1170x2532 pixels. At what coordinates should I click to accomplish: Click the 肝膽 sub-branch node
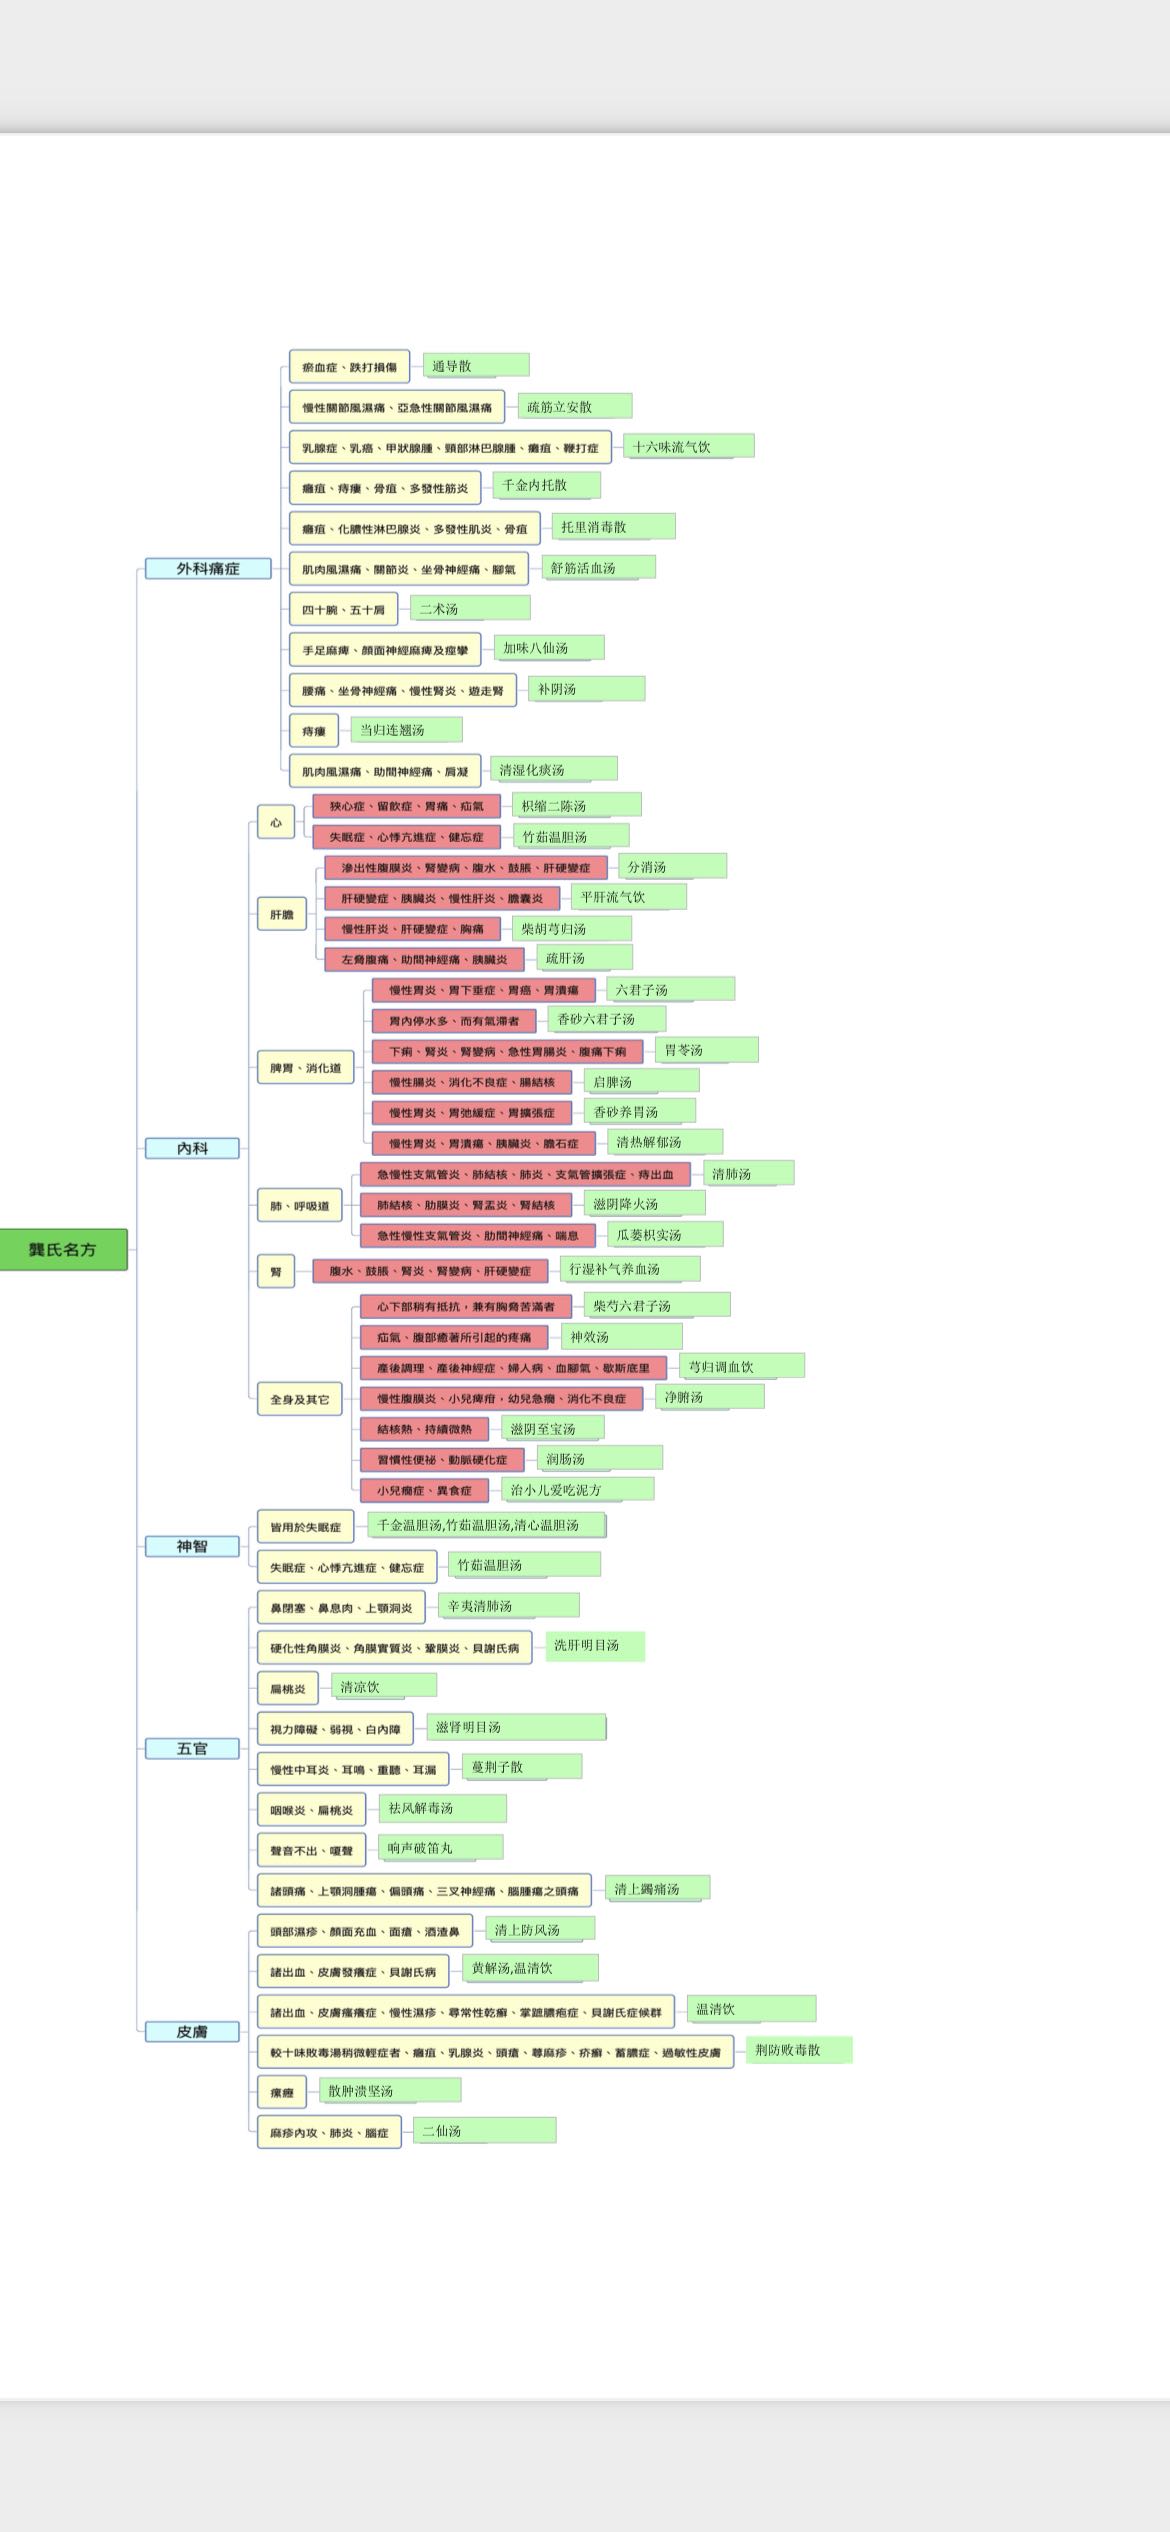282,914
